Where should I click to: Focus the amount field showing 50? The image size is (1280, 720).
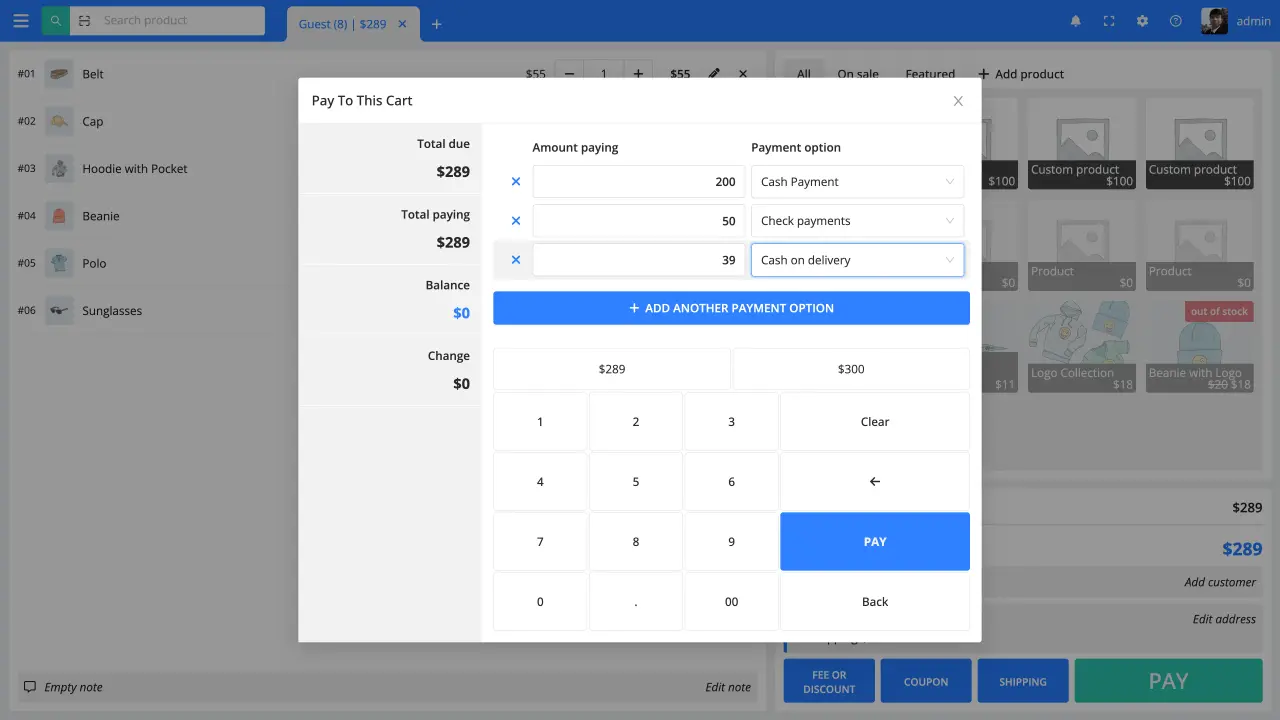click(x=639, y=221)
